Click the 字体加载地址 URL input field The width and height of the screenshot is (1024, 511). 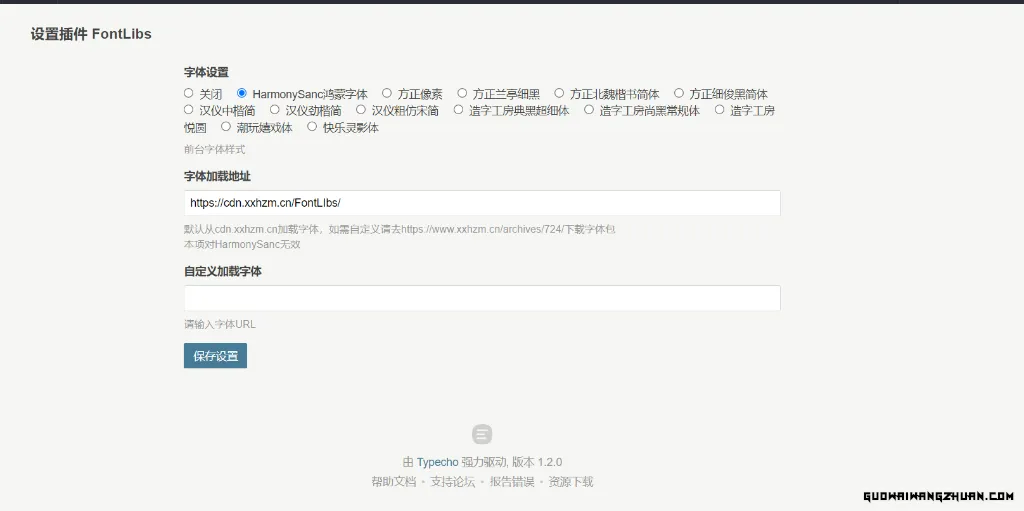pyautogui.click(x=482, y=203)
